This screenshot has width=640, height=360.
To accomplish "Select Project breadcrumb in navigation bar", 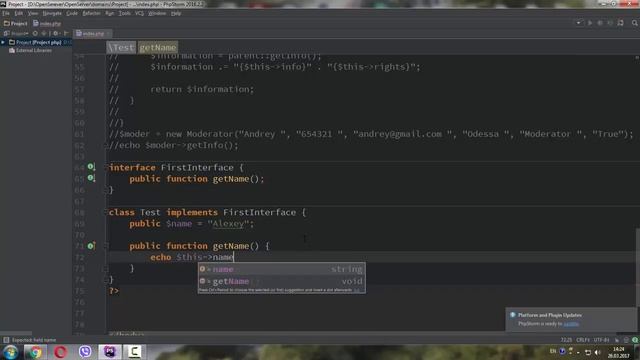I will 16,24.
